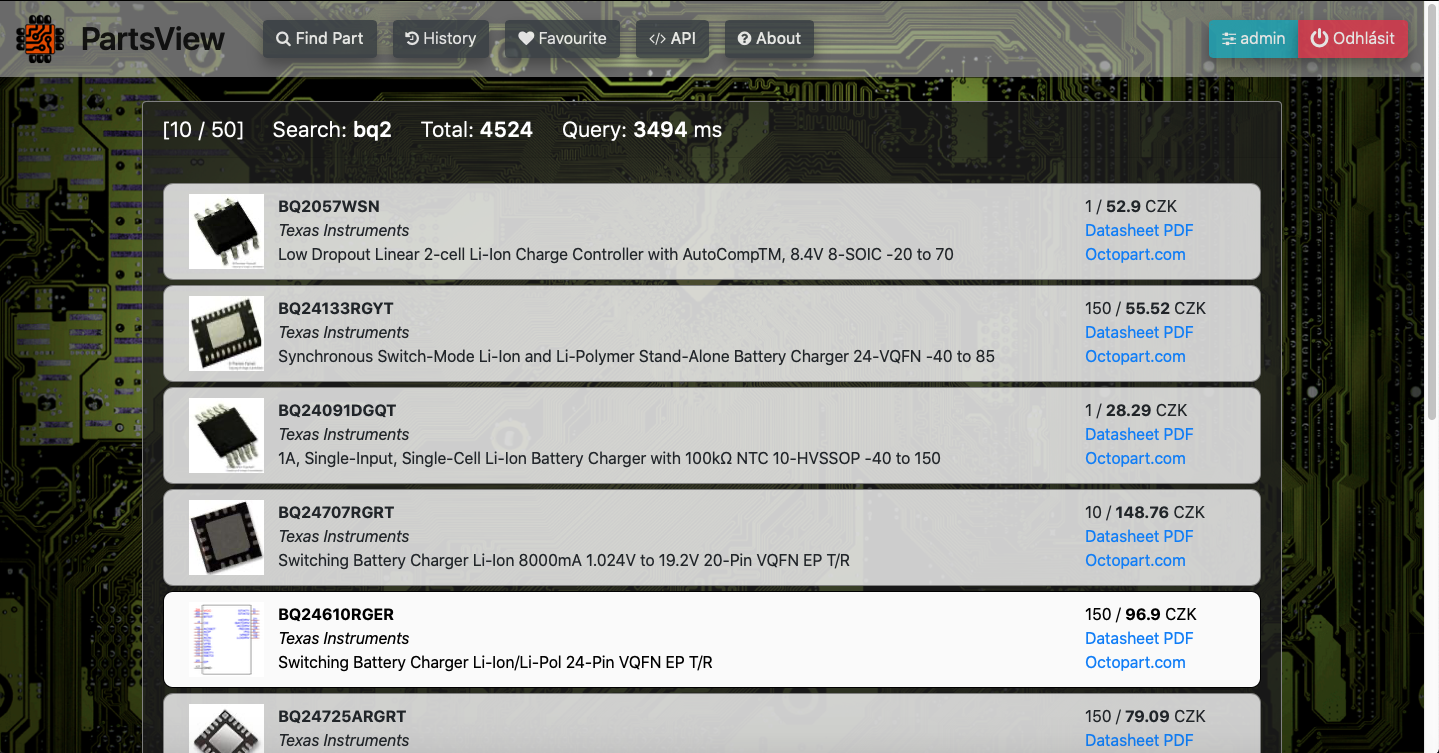
Task: Click the admin settings button
Action: click(x=1253, y=39)
